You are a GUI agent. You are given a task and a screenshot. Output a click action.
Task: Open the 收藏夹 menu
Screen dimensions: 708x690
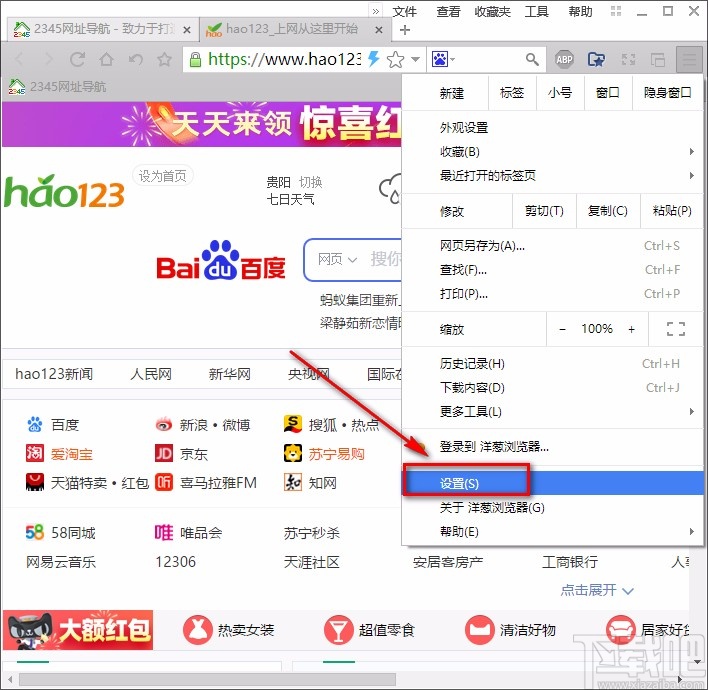click(x=492, y=11)
